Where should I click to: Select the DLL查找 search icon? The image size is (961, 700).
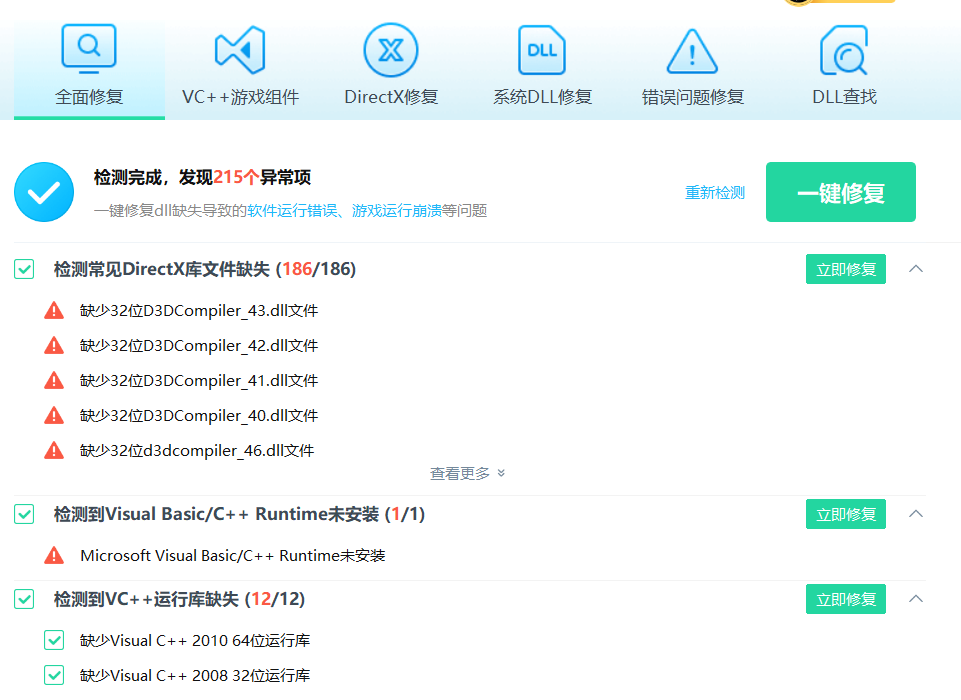843,50
